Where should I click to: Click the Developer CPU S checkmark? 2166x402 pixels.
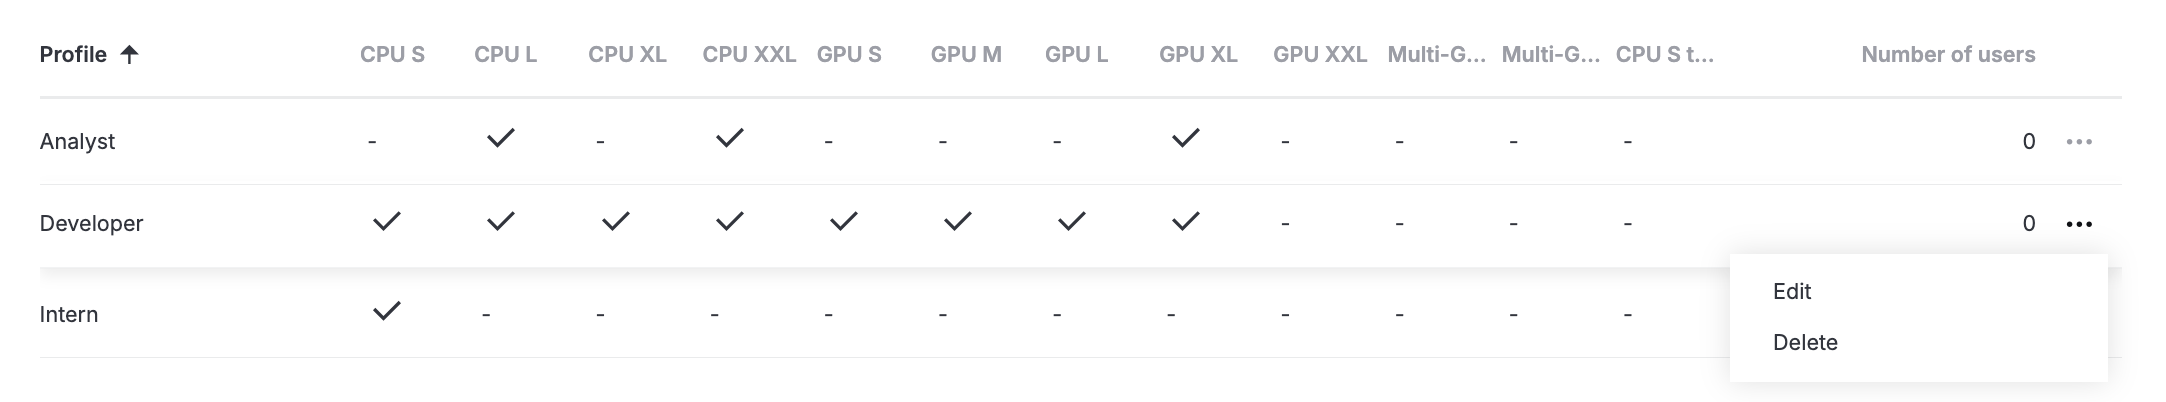pos(386,221)
